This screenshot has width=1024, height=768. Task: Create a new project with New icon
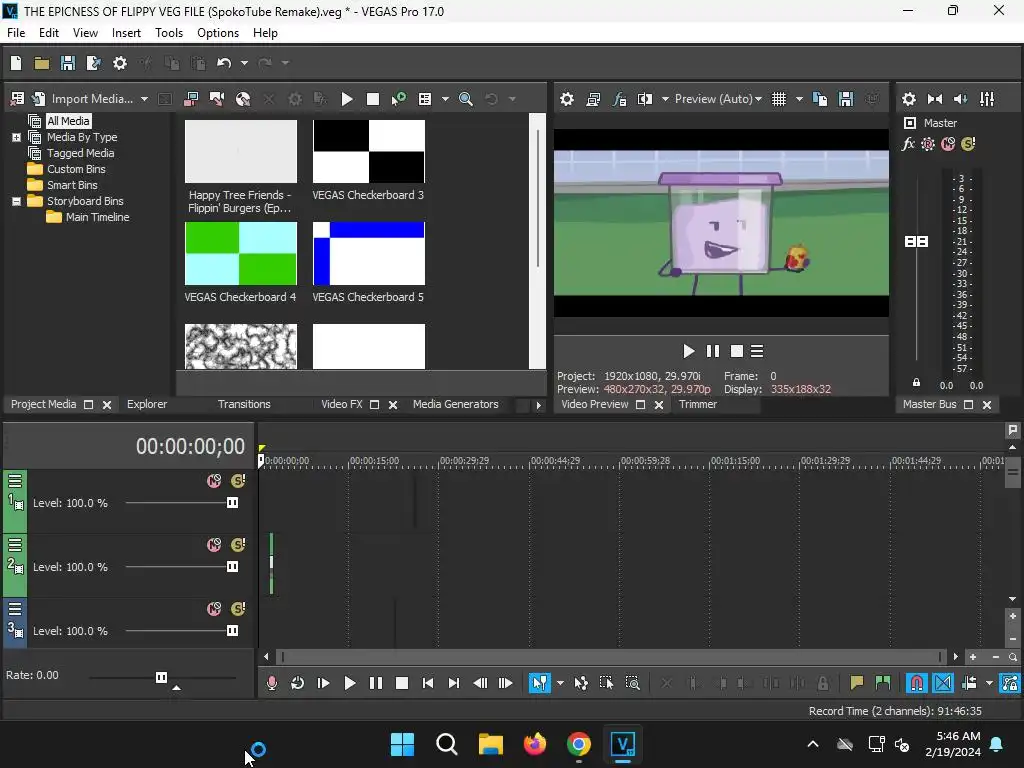(x=16, y=63)
